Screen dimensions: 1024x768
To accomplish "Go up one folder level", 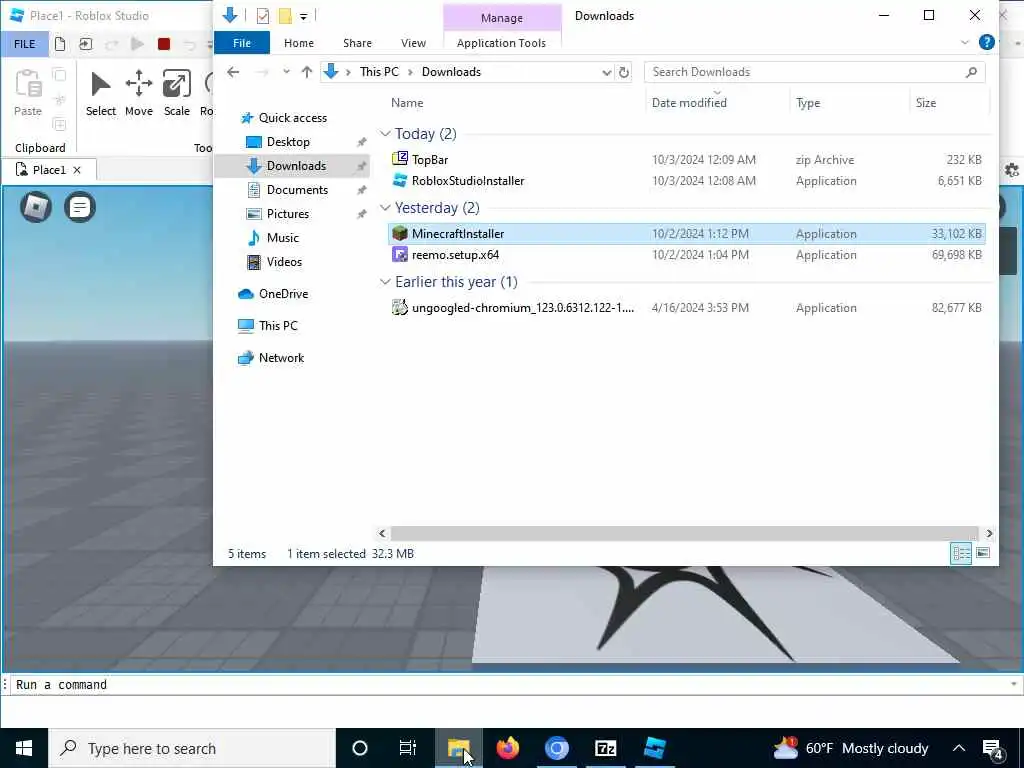I will [306, 72].
